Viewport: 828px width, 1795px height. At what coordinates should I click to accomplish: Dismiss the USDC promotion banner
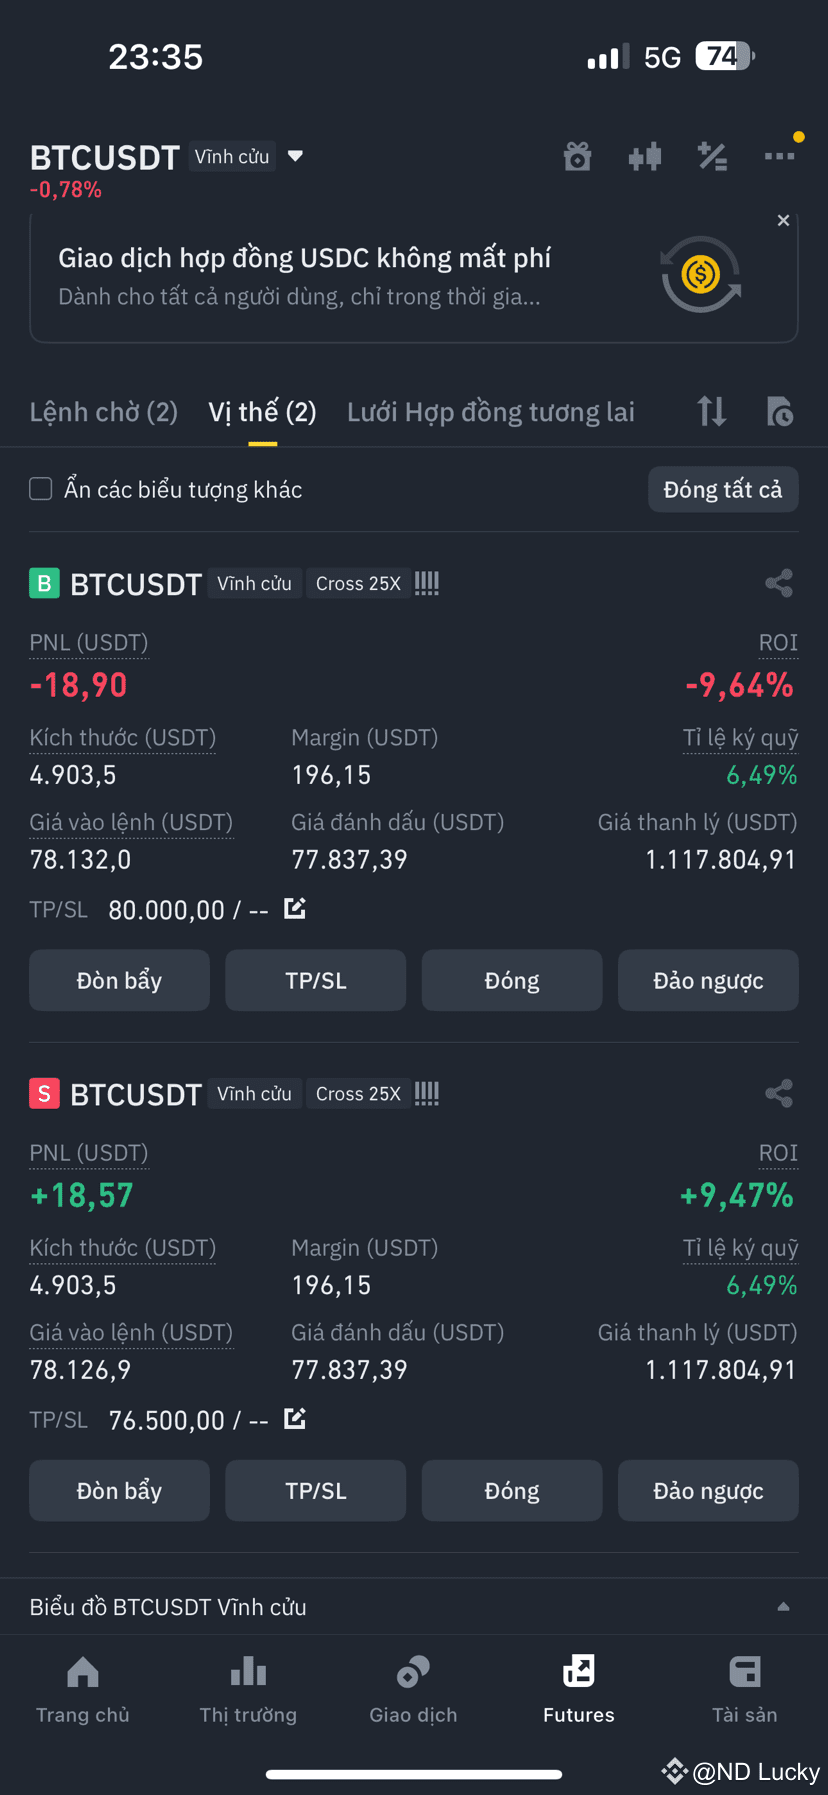click(x=783, y=220)
